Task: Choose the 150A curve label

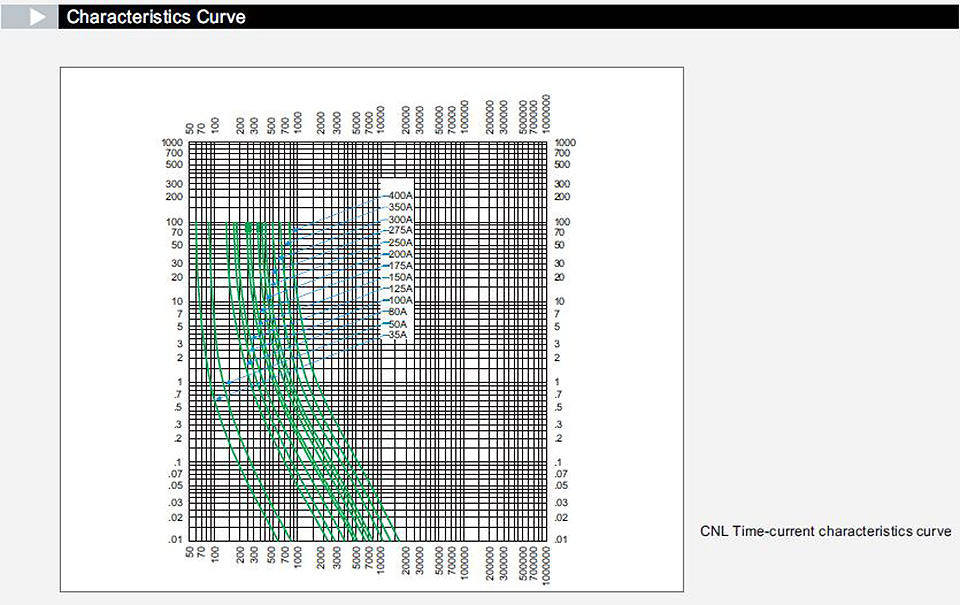Action: pos(401,277)
